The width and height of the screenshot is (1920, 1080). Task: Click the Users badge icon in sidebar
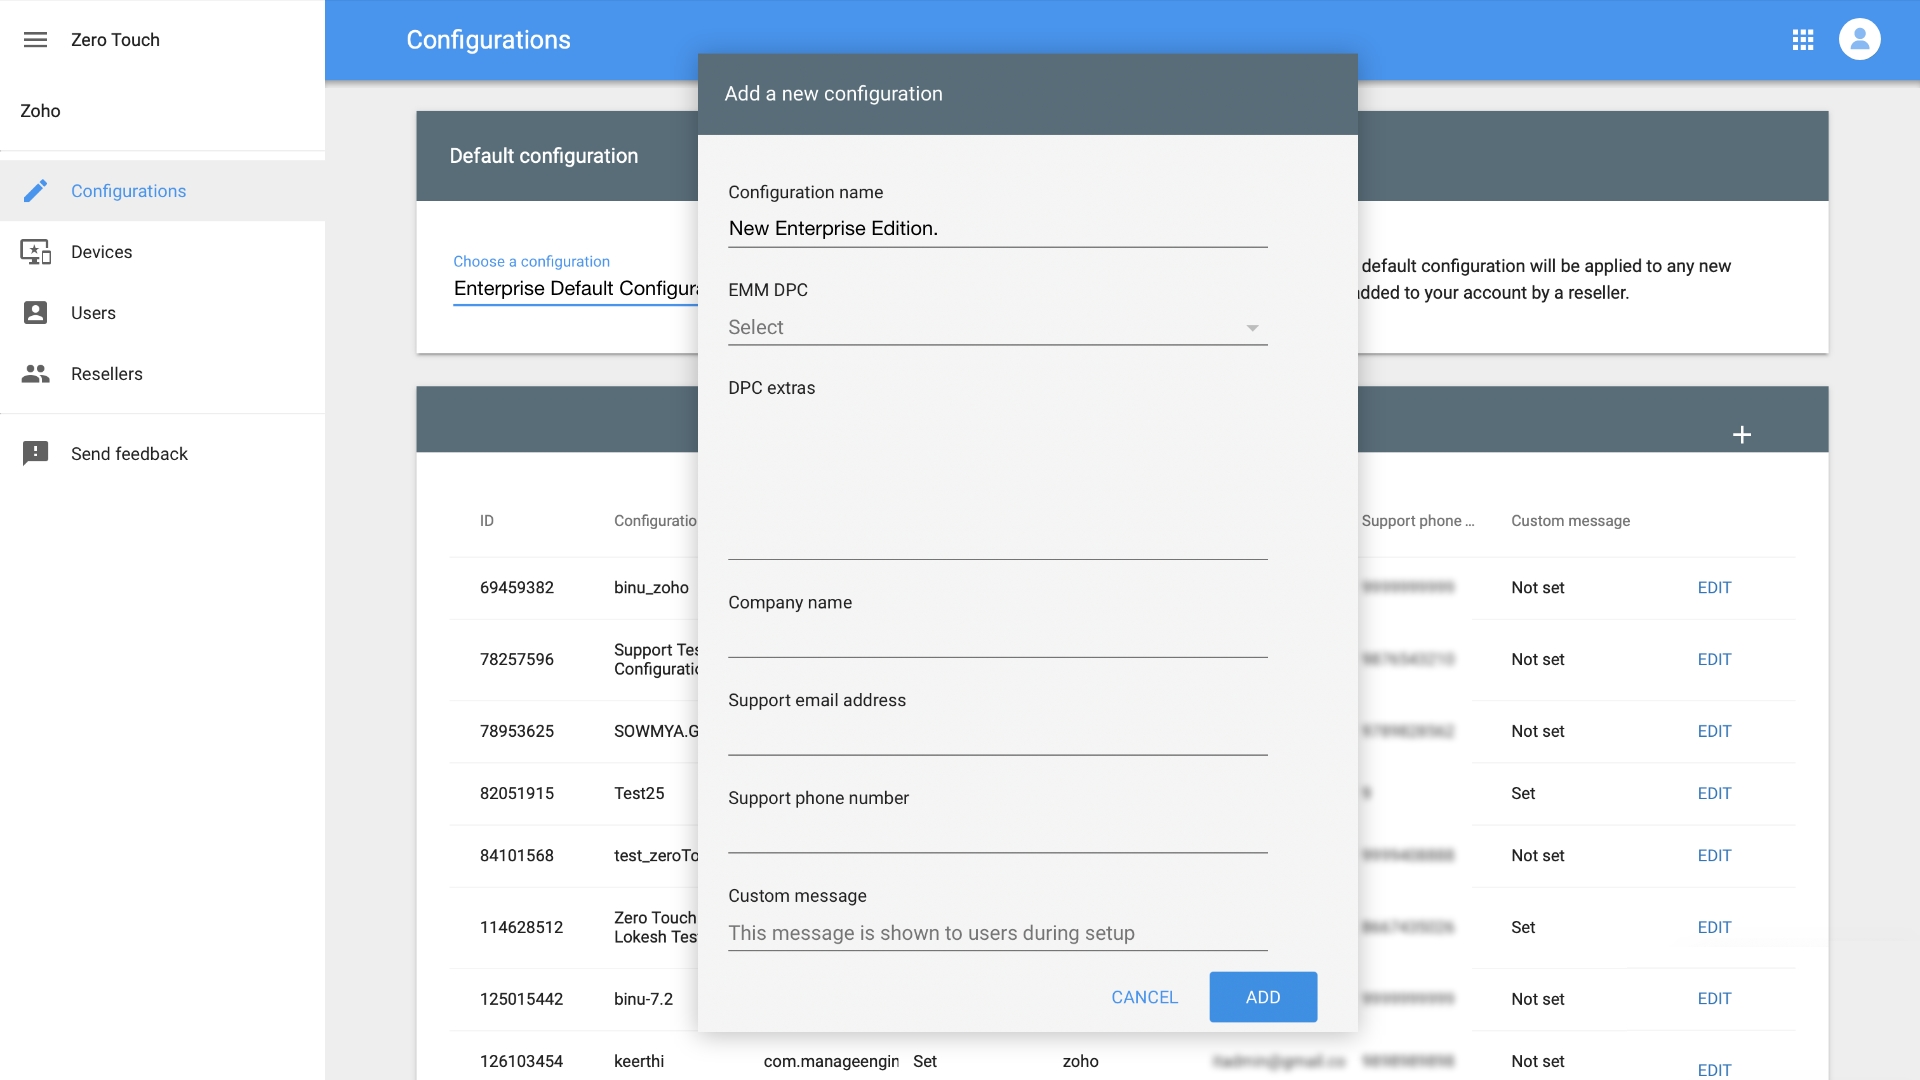pyautogui.click(x=35, y=313)
